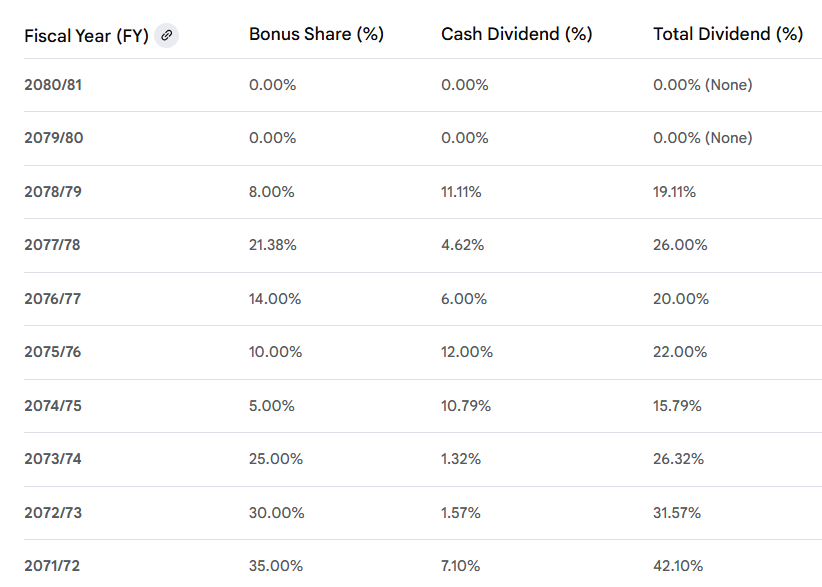The image size is (822, 587).
Task: Click the 14.00% bonus share value
Action: point(275,299)
